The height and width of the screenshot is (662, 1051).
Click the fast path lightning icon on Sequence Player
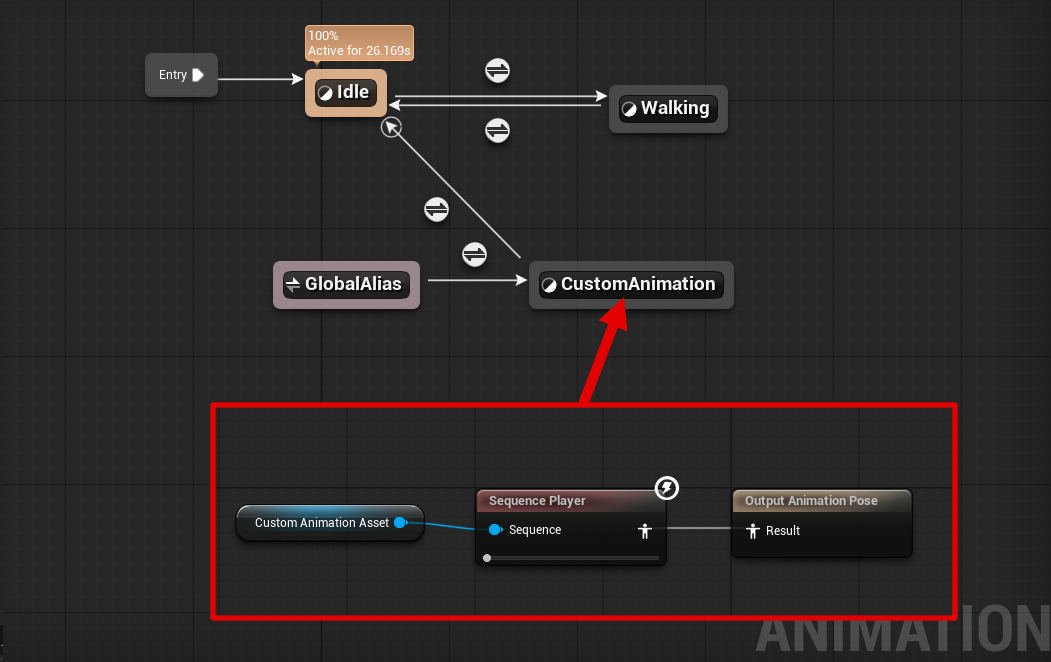(667, 488)
